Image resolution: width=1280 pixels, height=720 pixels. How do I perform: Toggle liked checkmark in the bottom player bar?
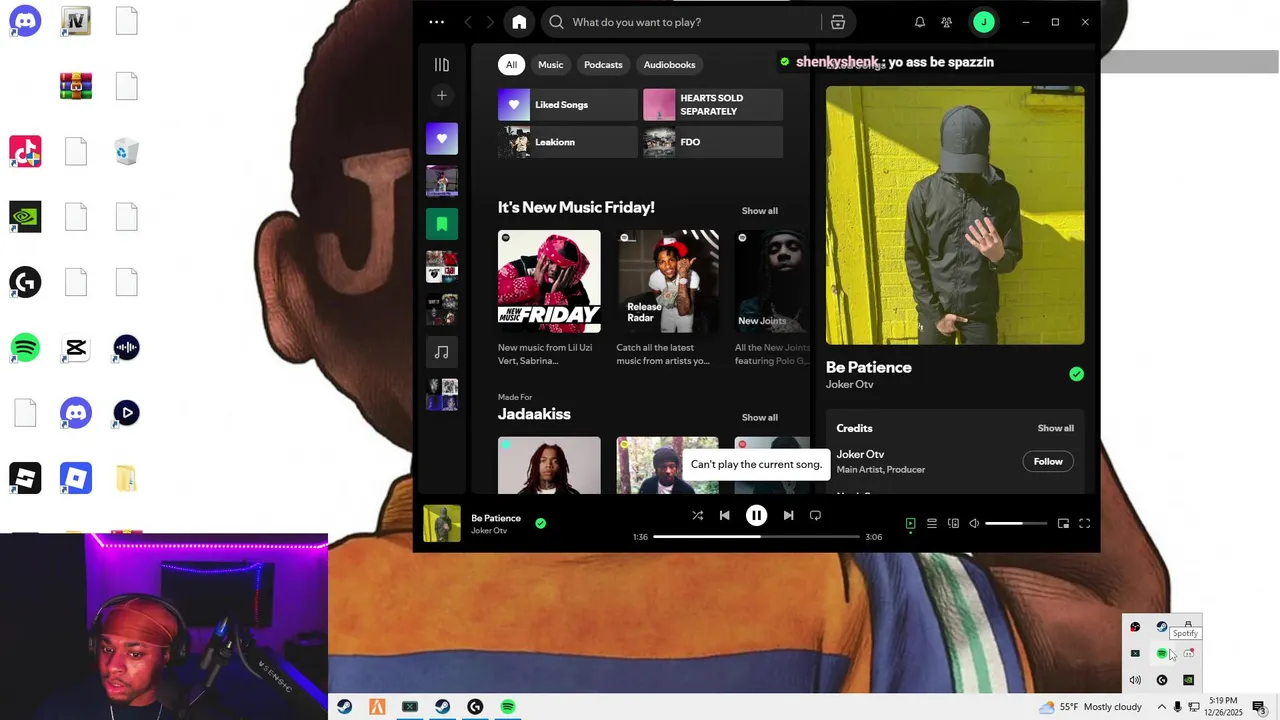pos(540,523)
